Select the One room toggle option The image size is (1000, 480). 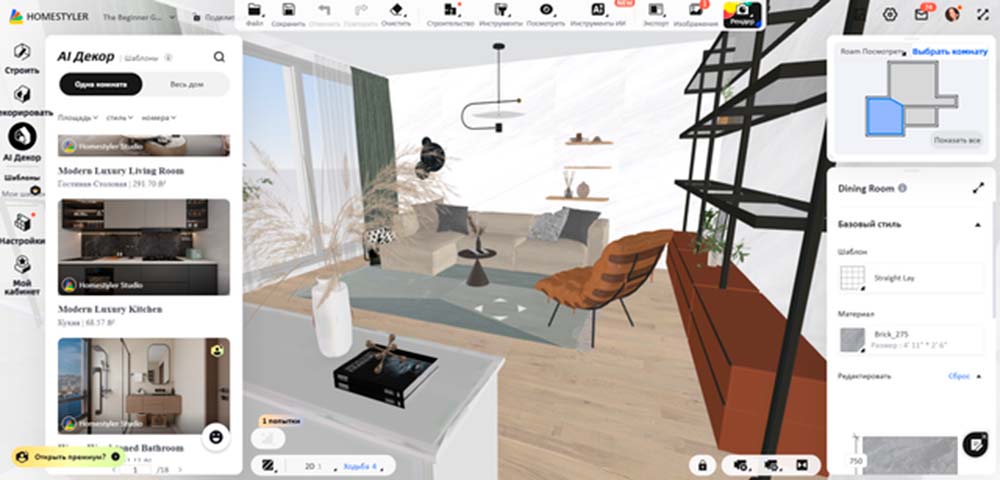click(100, 84)
